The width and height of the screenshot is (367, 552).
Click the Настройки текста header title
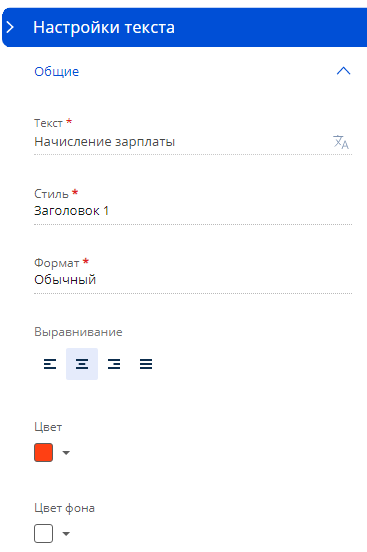[x=104, y=27]
